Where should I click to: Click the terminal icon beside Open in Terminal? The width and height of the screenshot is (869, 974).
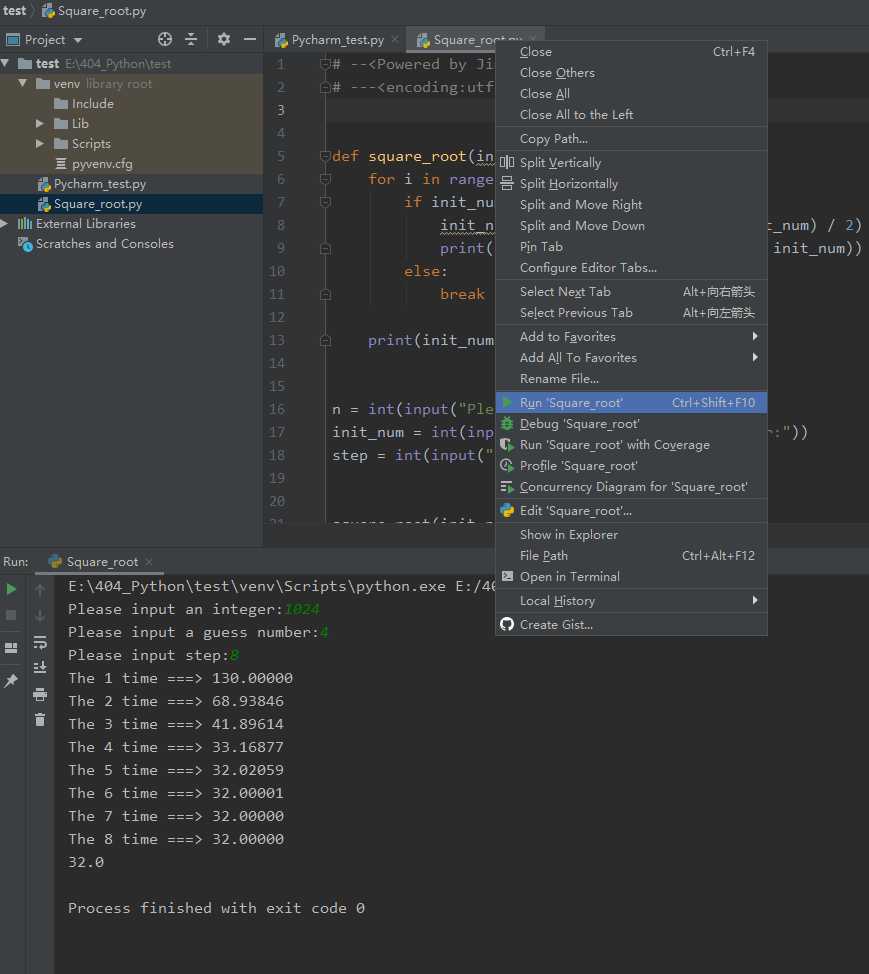(x=507, y=576)
